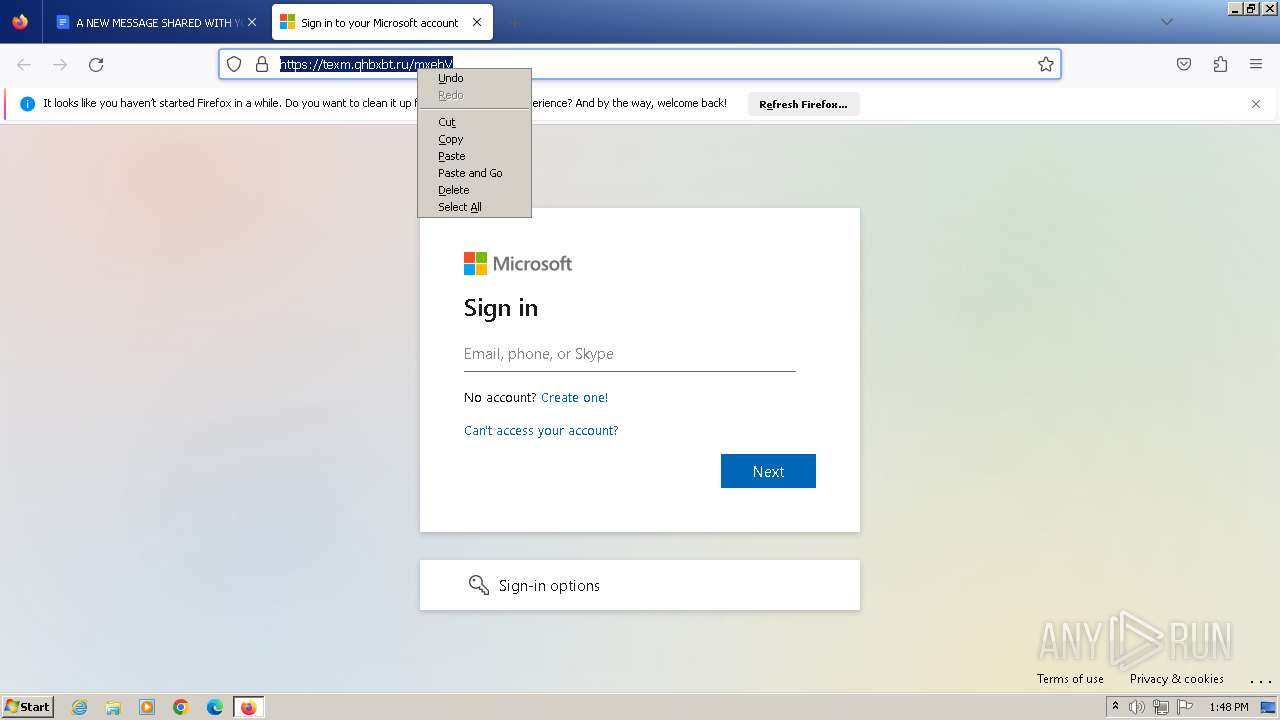The height and width of the screenshot is (720, 1280).
Task: Click the key icon beside Sign-in options
Action: [479, 585]
